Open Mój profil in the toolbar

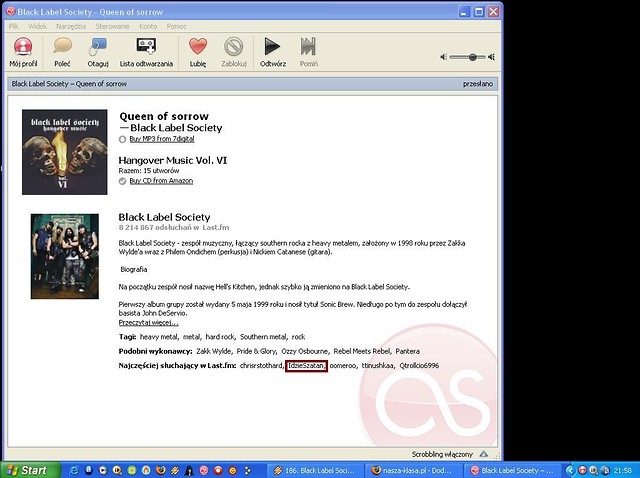click(23, 52)
